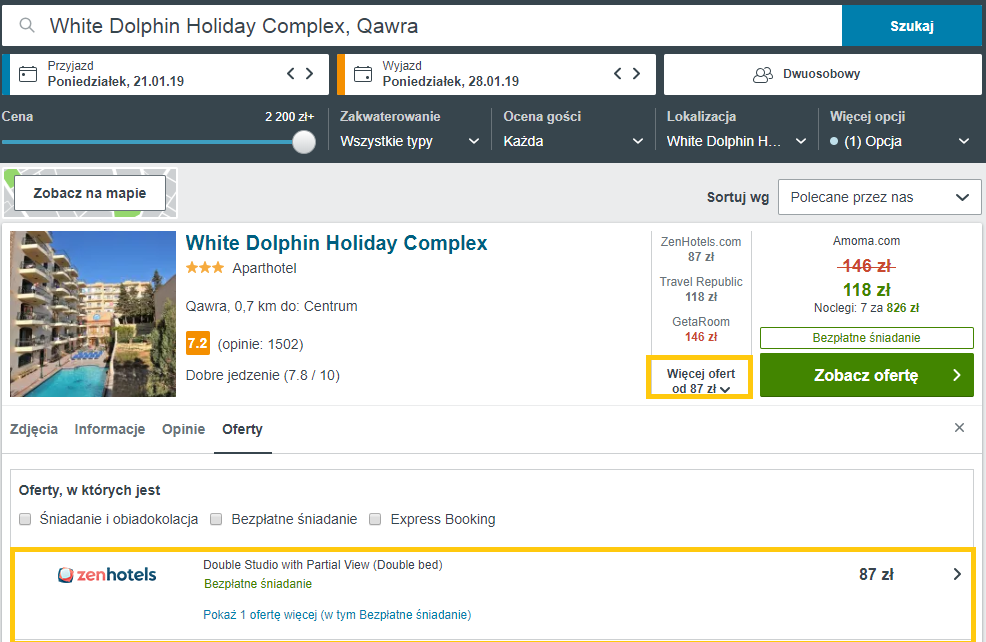
Task: Go to next arrival date arrow
Action: coord(309,74)
